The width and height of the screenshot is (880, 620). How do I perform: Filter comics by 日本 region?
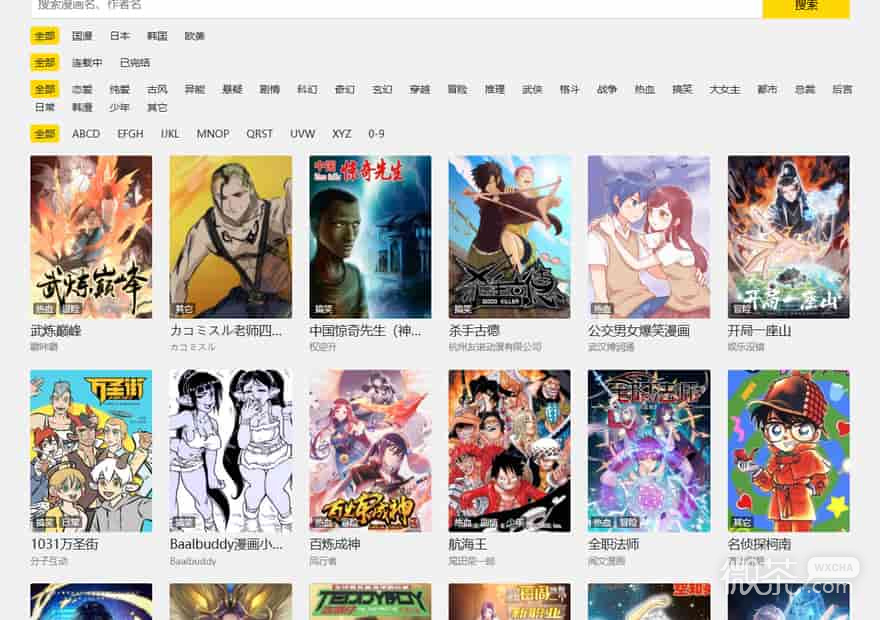coord(120,36)
